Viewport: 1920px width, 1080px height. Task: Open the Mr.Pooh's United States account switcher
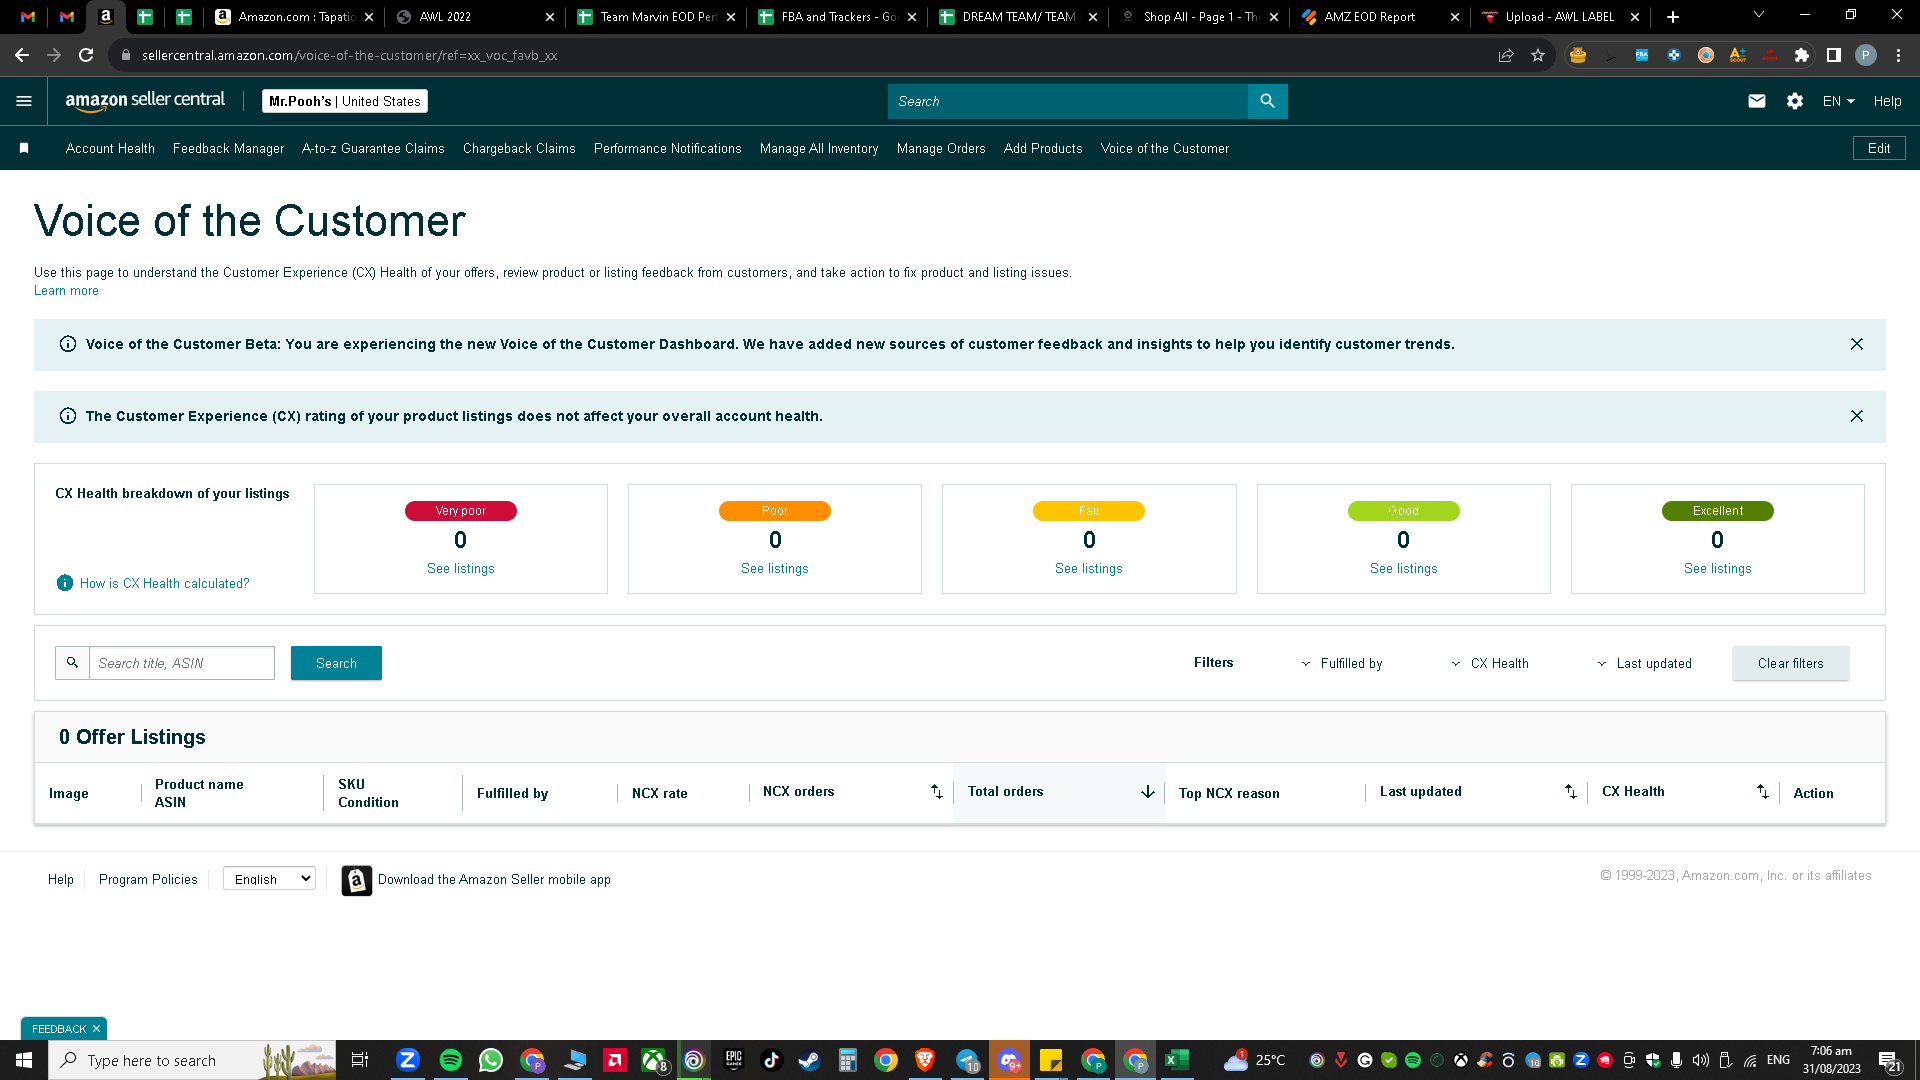click(x=345, y=101)
